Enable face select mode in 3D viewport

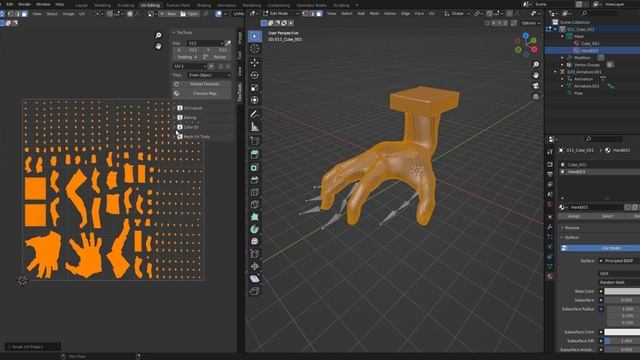319,13
